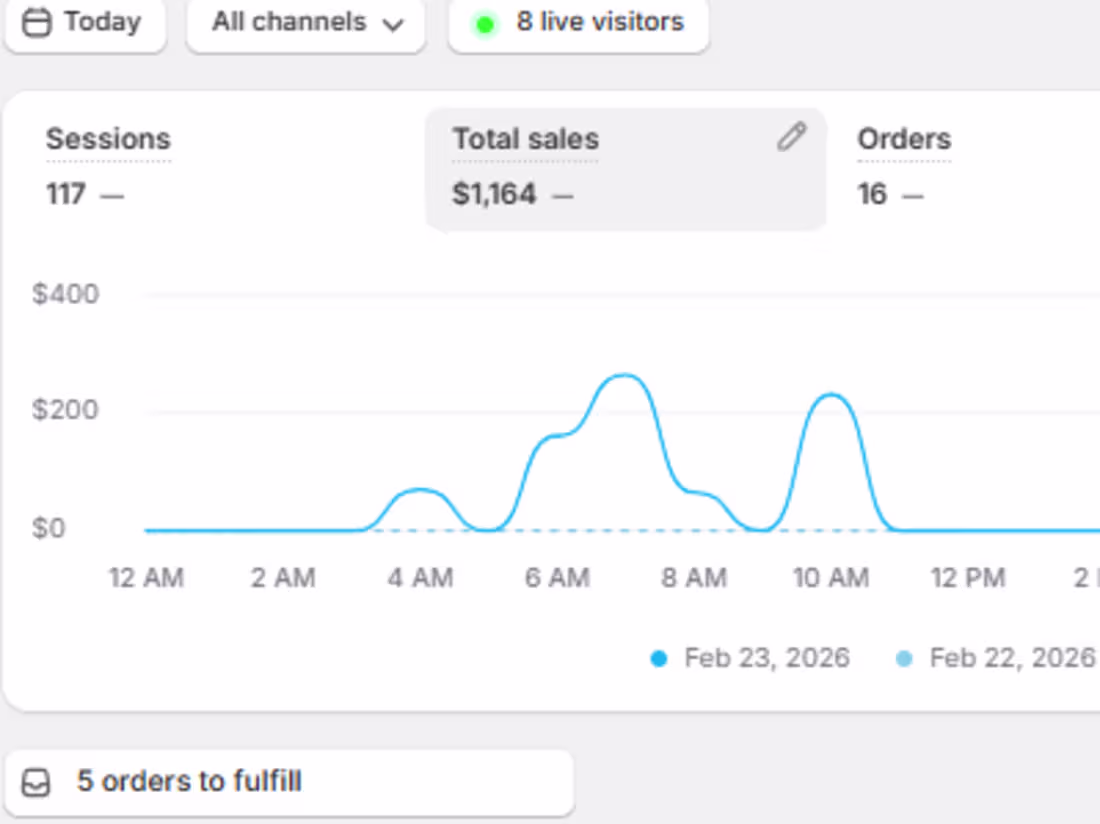This screenshot has height=824, width=1100.
Task: Open the Today date range picker
Action: pyautogui.click(x=102, y=22)
